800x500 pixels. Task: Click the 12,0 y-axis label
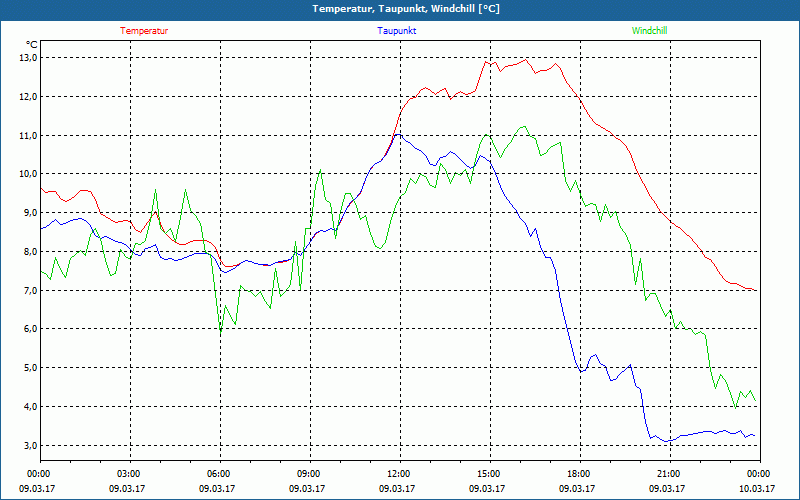[x=29, y=96]
